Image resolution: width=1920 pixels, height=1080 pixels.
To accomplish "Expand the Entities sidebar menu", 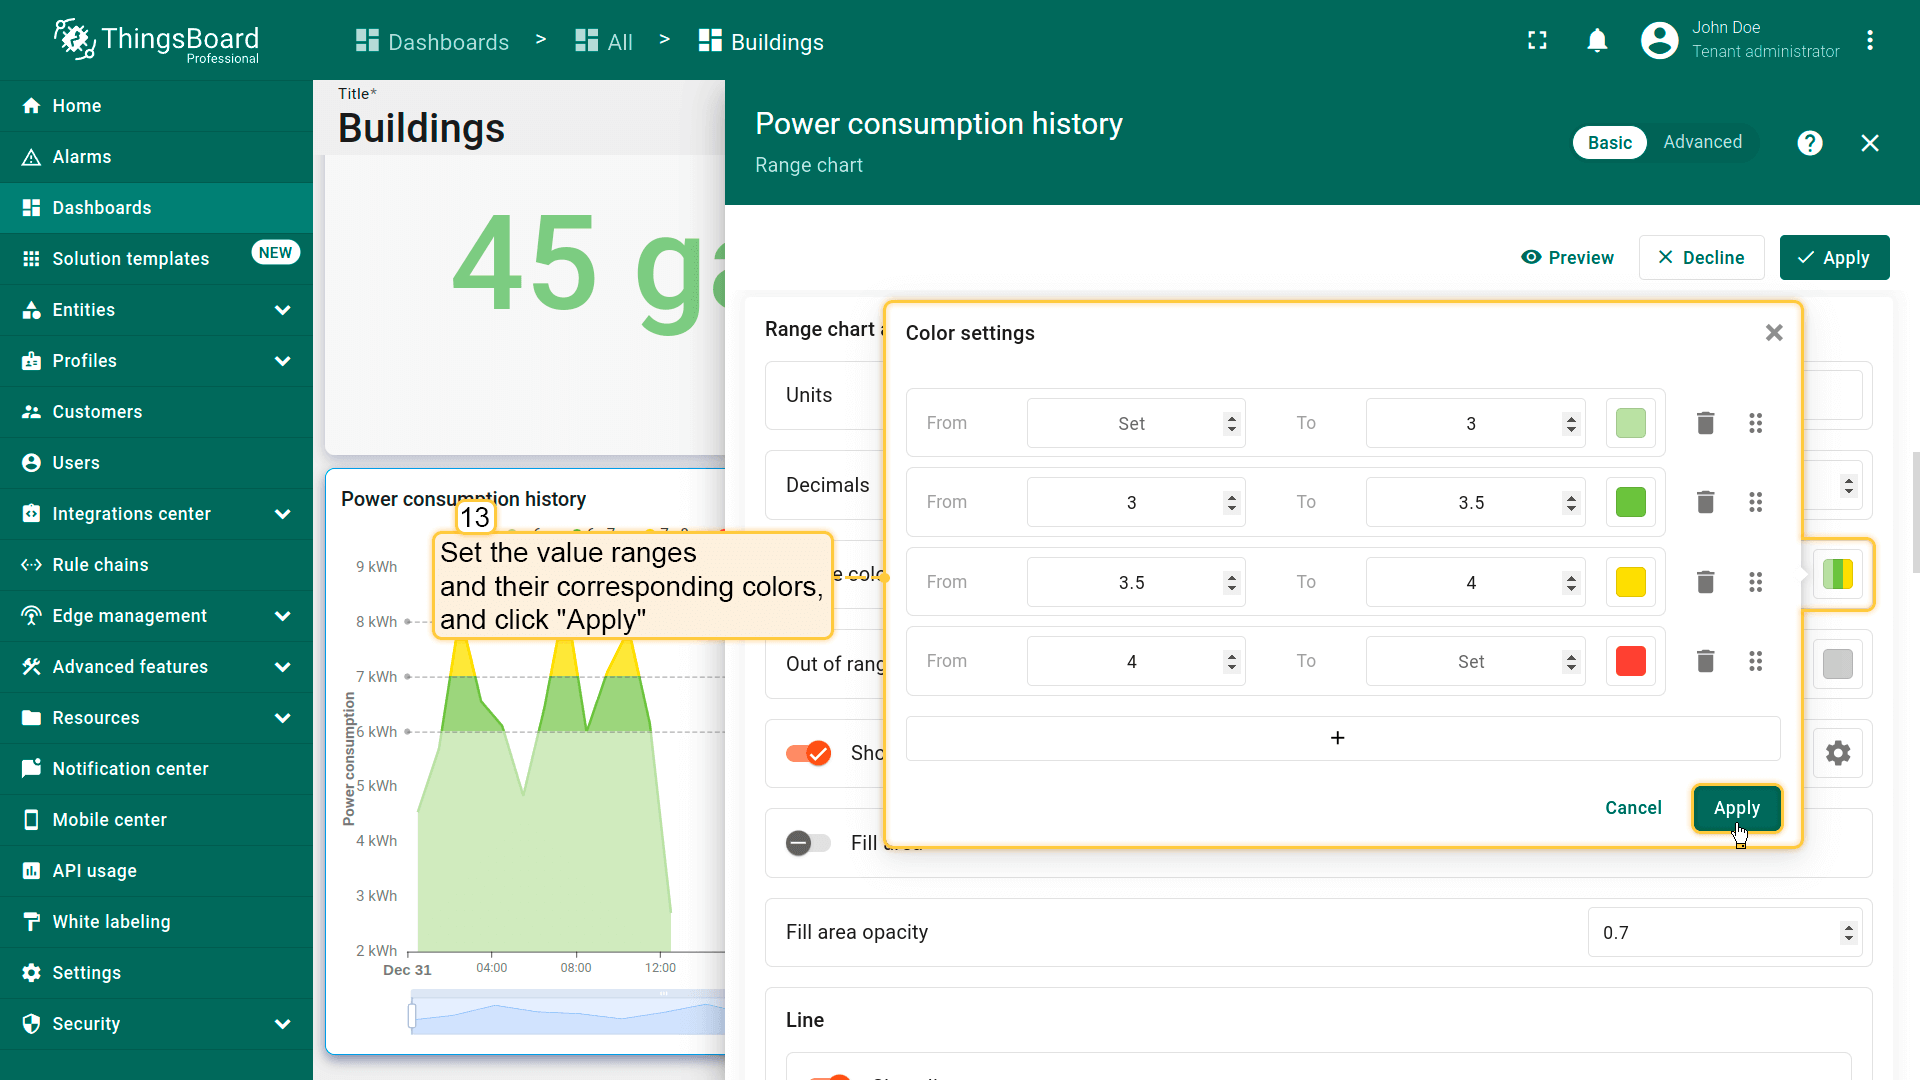I will pos(282,310).
